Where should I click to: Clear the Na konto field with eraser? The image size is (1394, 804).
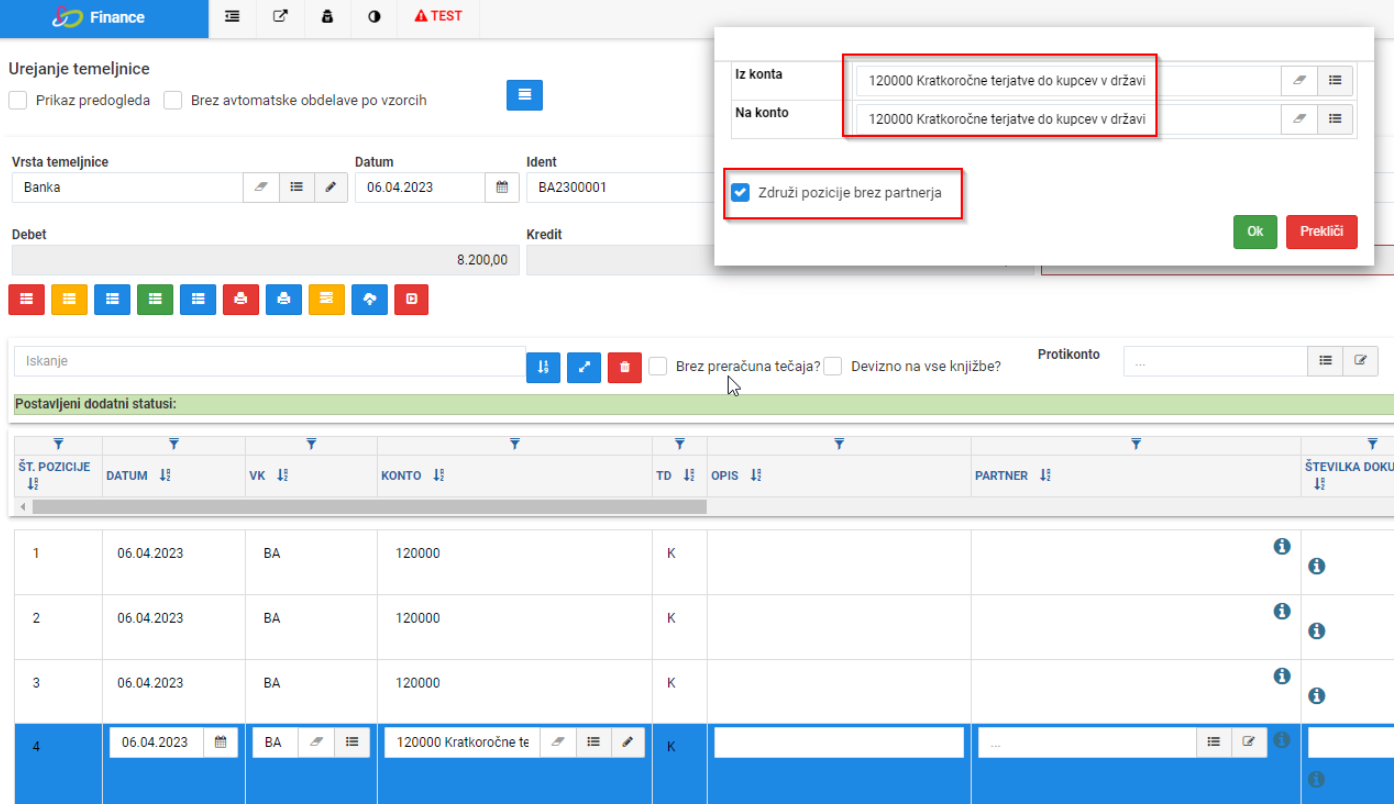click(1299, 119)
